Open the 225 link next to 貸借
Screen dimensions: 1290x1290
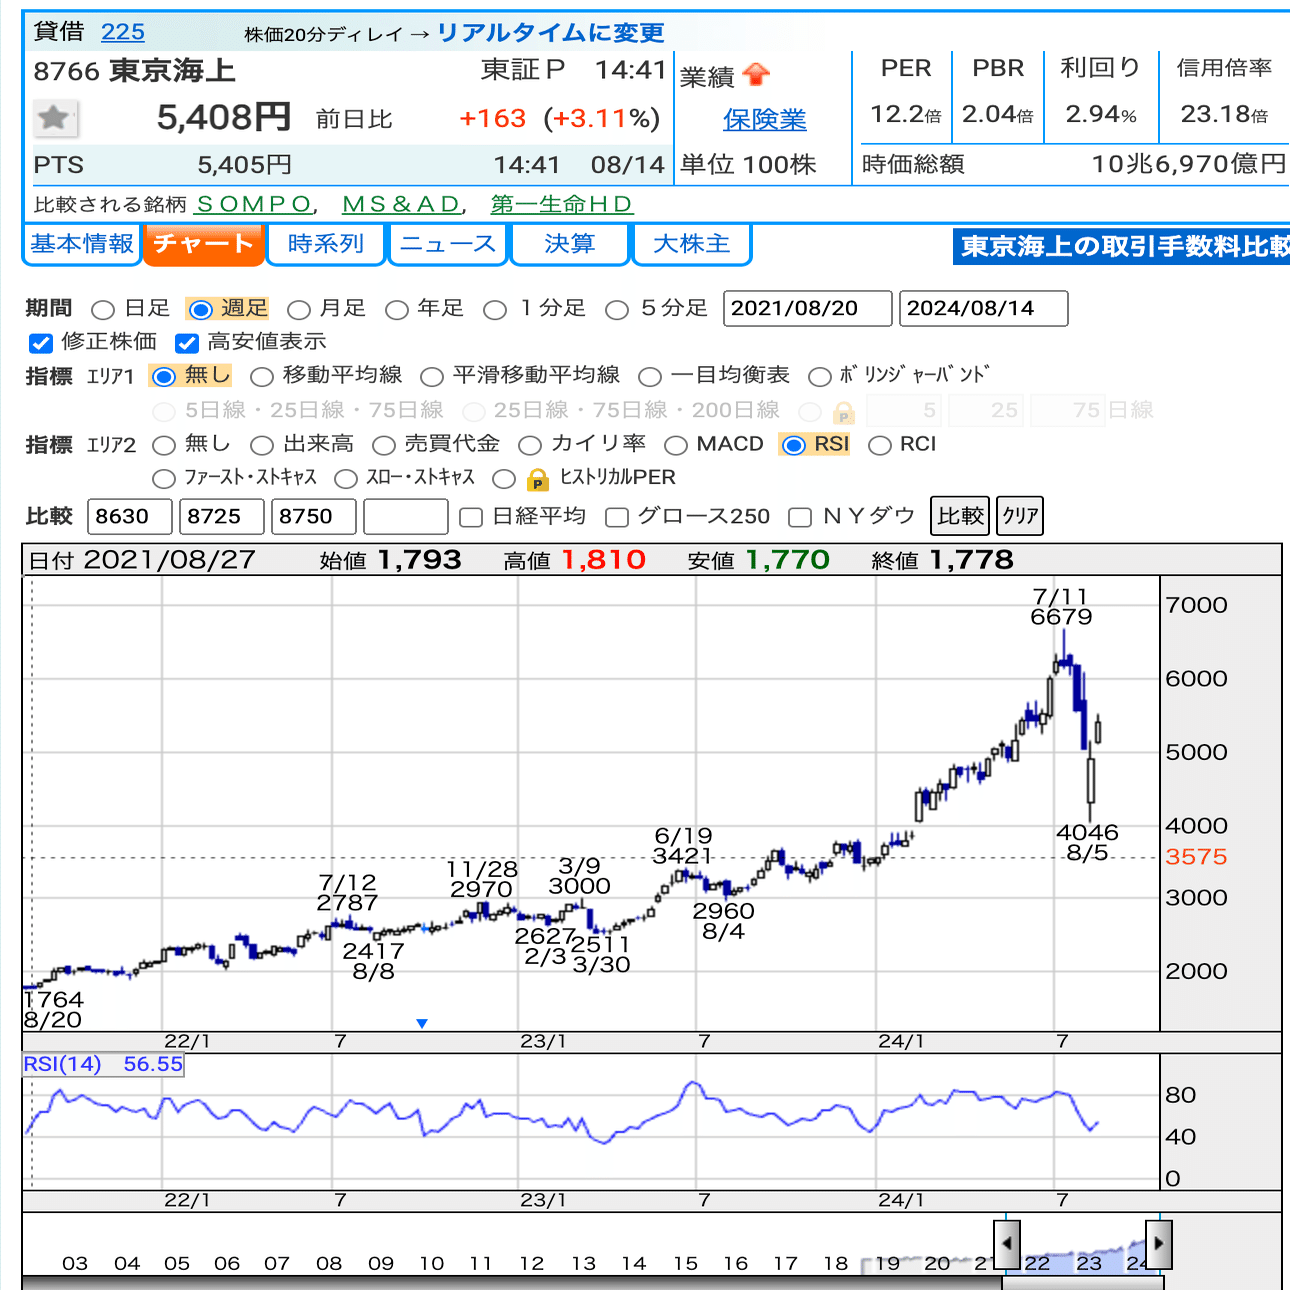(123, 32)
